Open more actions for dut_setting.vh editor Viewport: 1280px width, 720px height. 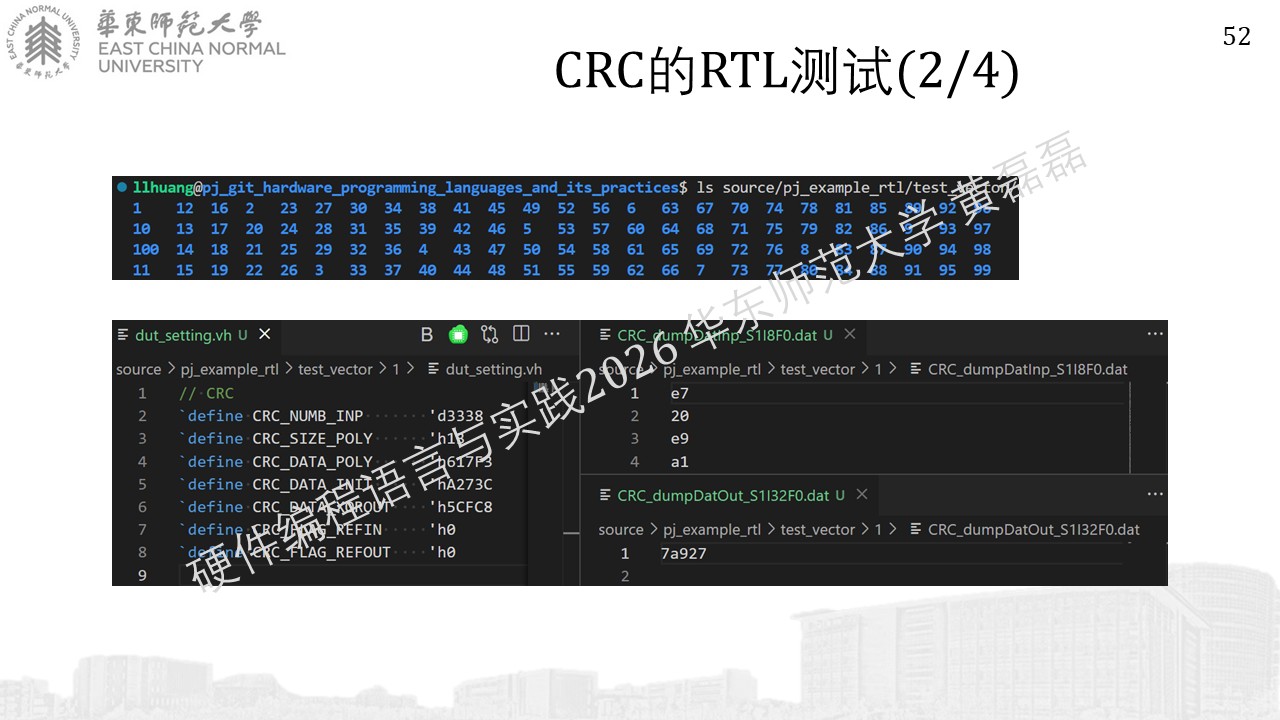point(552,334)
